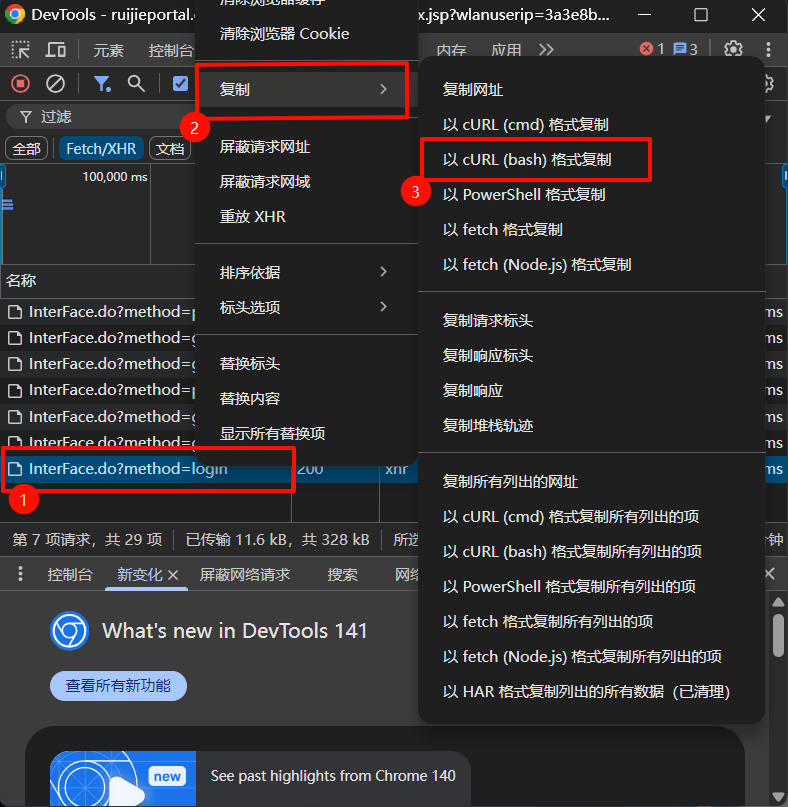
Task: Toggle the device toolbar icon
Action: tap(56, 50)
